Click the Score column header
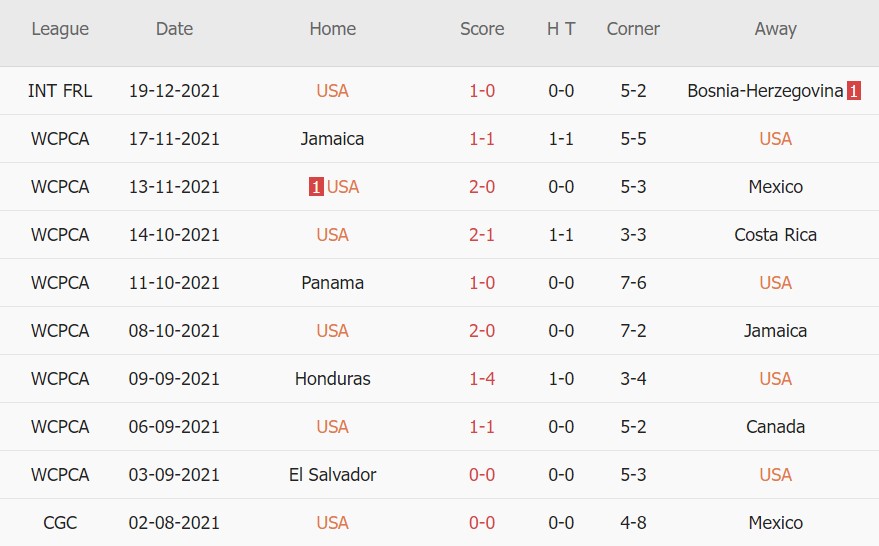Image resolution: width=879 pixels, height=546 pixels. pyautogui.click(x=482, y=29)
